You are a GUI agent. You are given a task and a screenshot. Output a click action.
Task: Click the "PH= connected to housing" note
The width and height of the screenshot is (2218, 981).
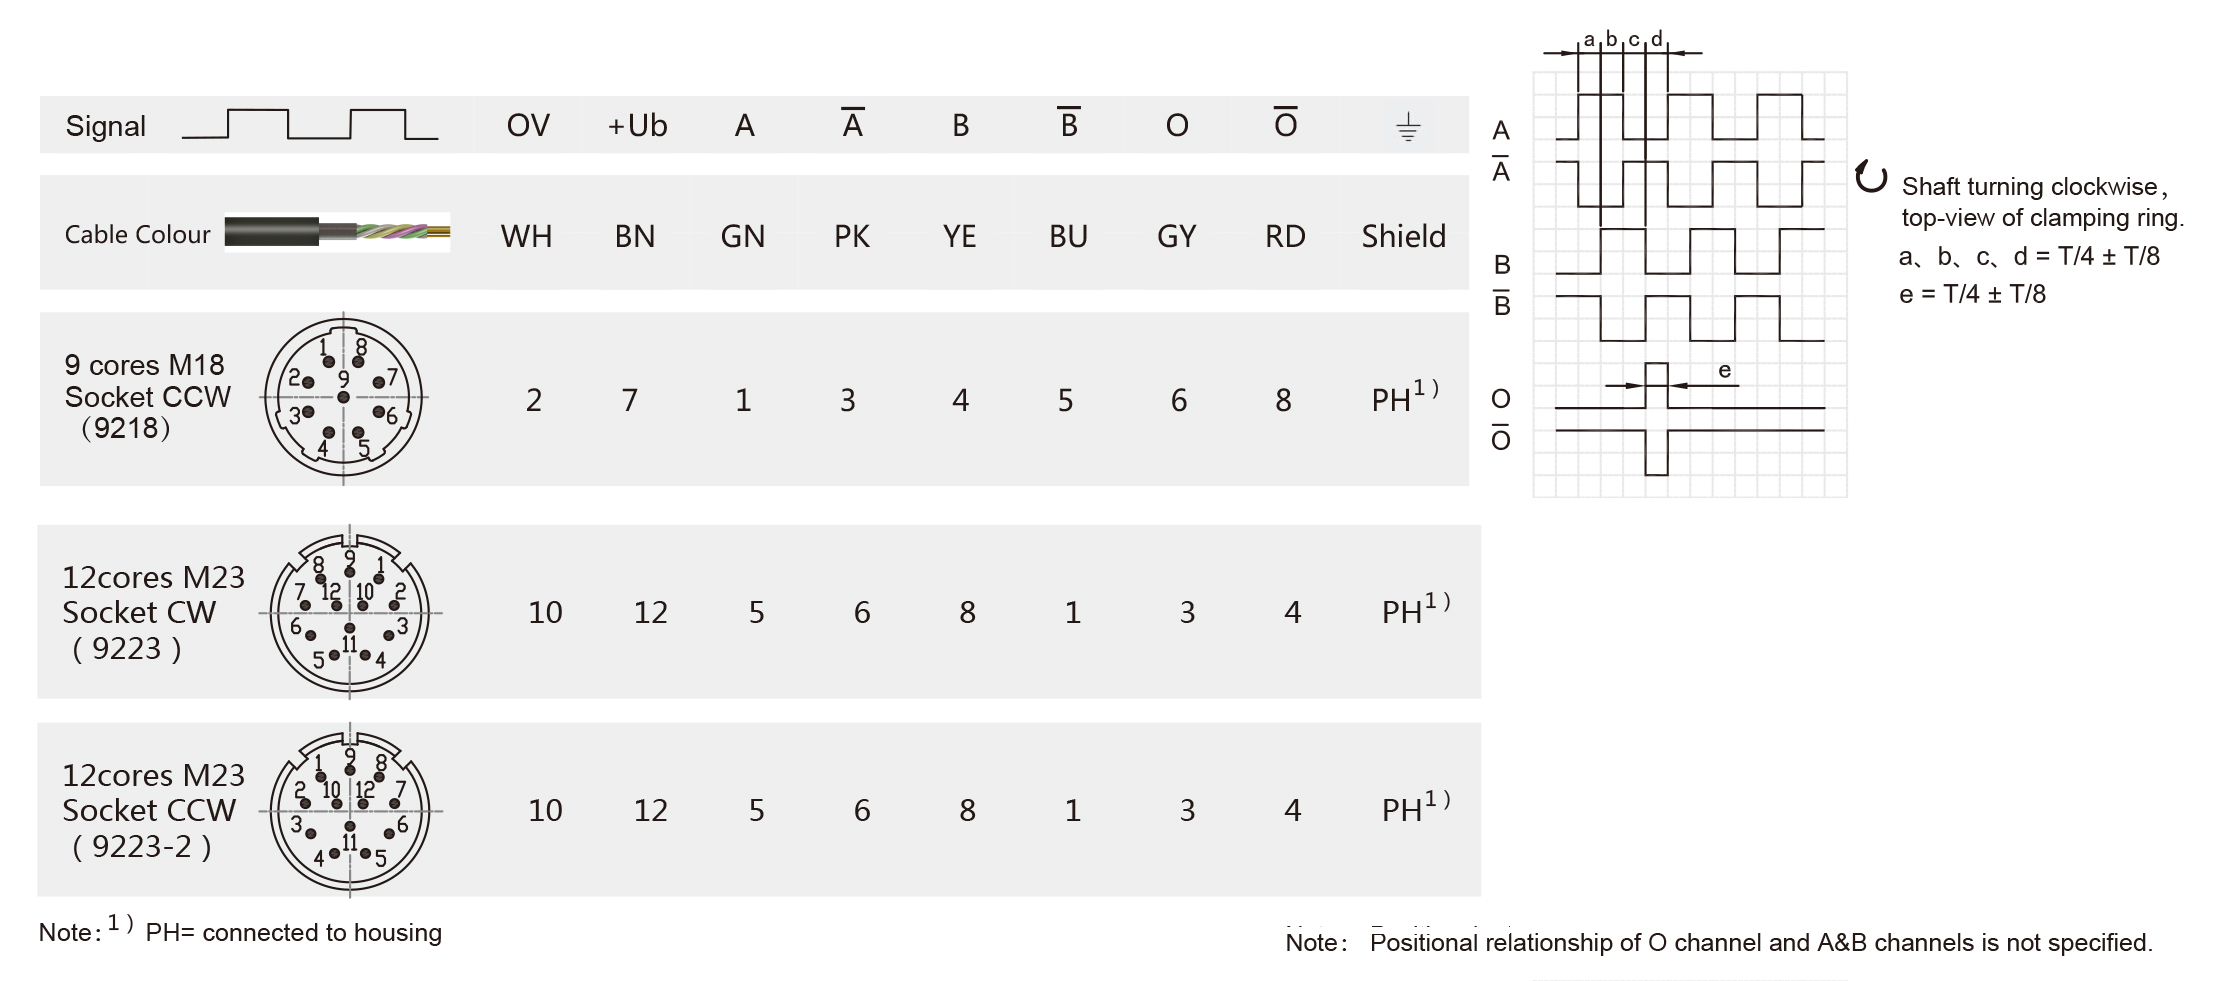pos(293,932)
